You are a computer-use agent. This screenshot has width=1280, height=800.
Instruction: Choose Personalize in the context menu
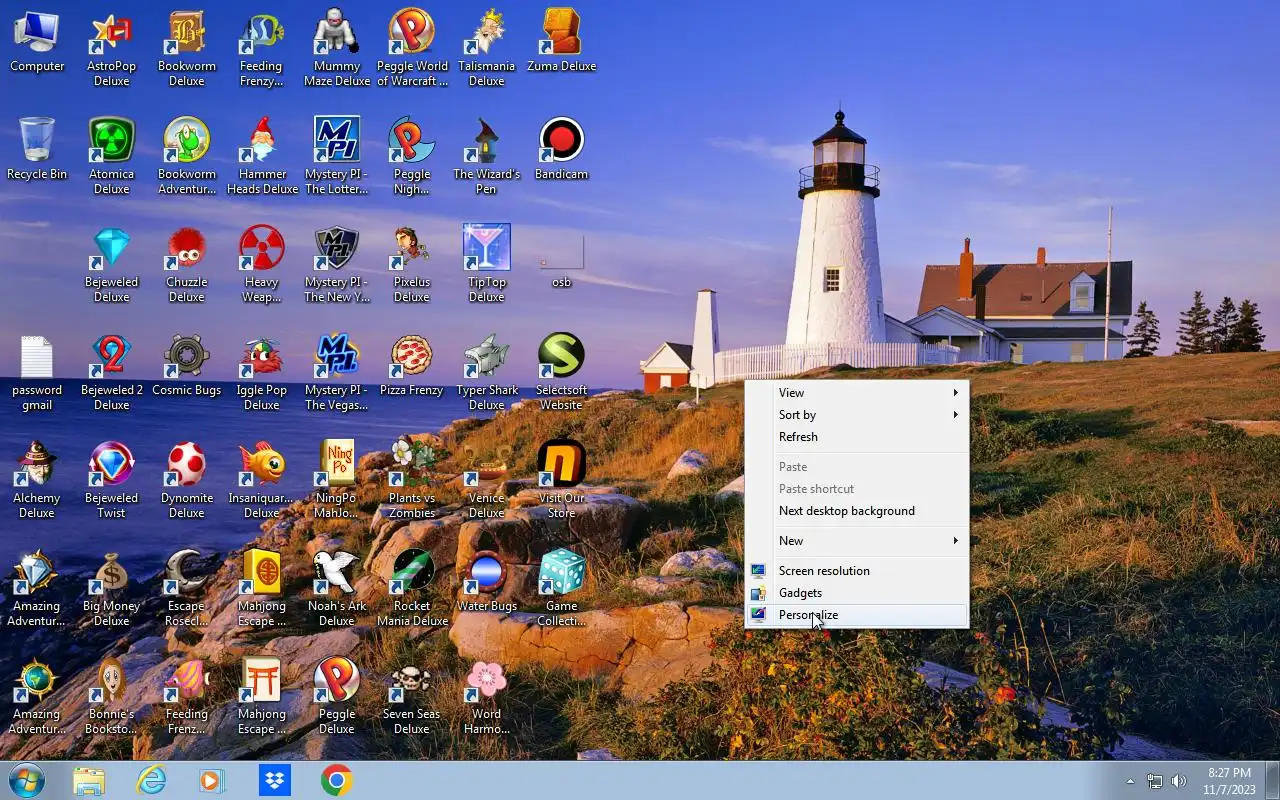(857, 615)
